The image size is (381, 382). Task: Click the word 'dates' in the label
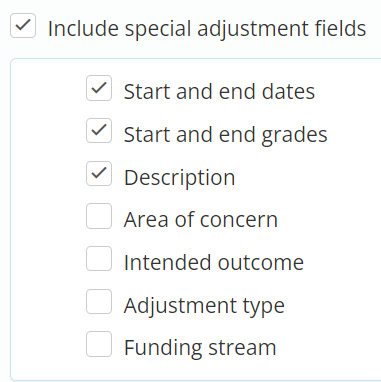click(288, 91)
